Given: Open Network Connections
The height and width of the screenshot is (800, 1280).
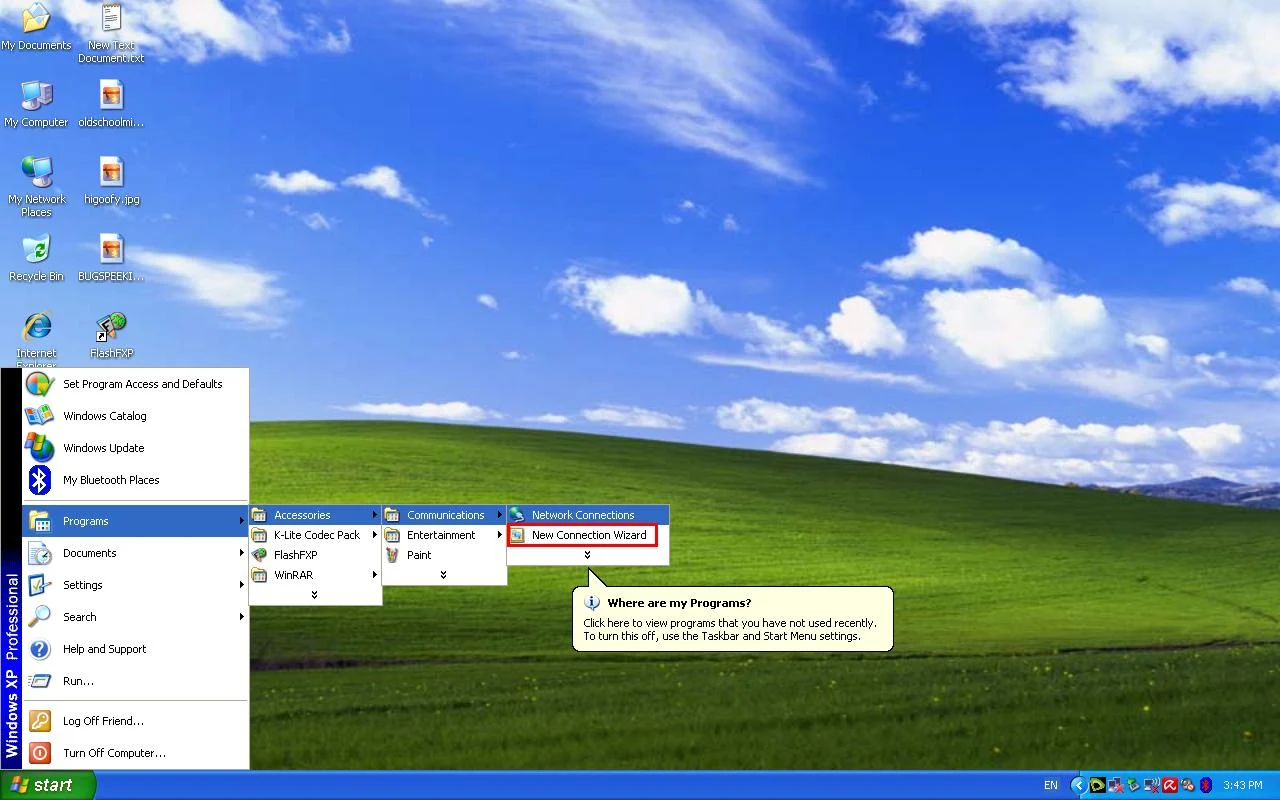Looking at the screenshot, I should pos(588,515).
